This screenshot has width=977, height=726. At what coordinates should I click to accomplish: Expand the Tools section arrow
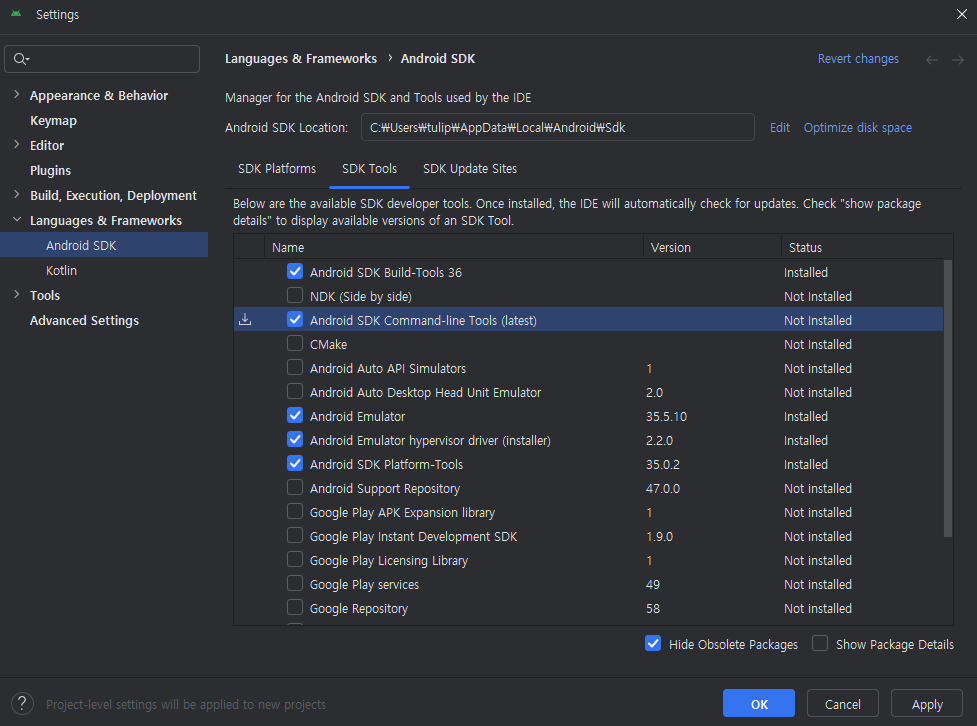pyautogui.click(x=17, y=295)
